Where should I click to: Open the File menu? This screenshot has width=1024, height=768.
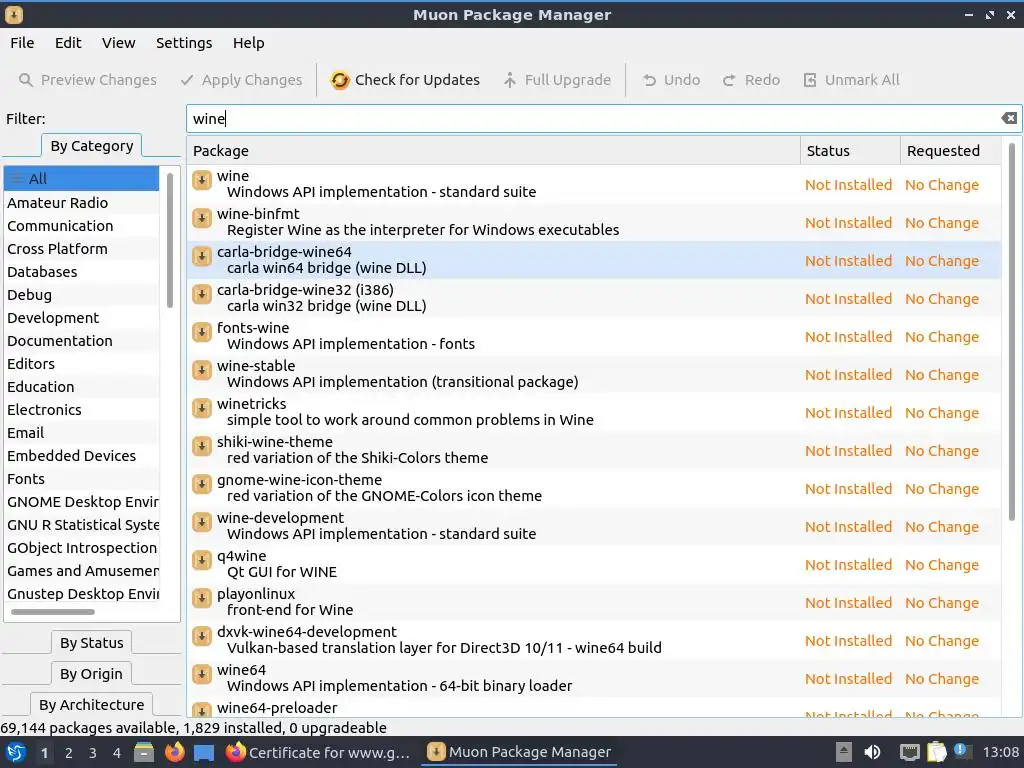[22, 43]
